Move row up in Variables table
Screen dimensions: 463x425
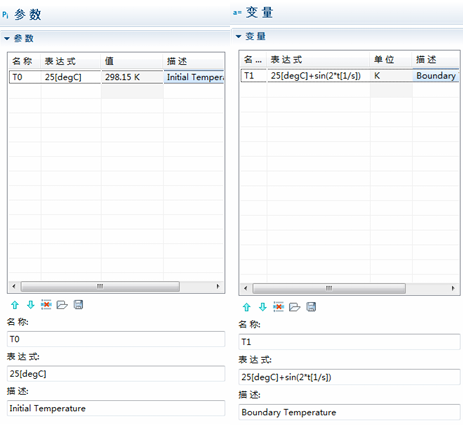click(247, 307)
